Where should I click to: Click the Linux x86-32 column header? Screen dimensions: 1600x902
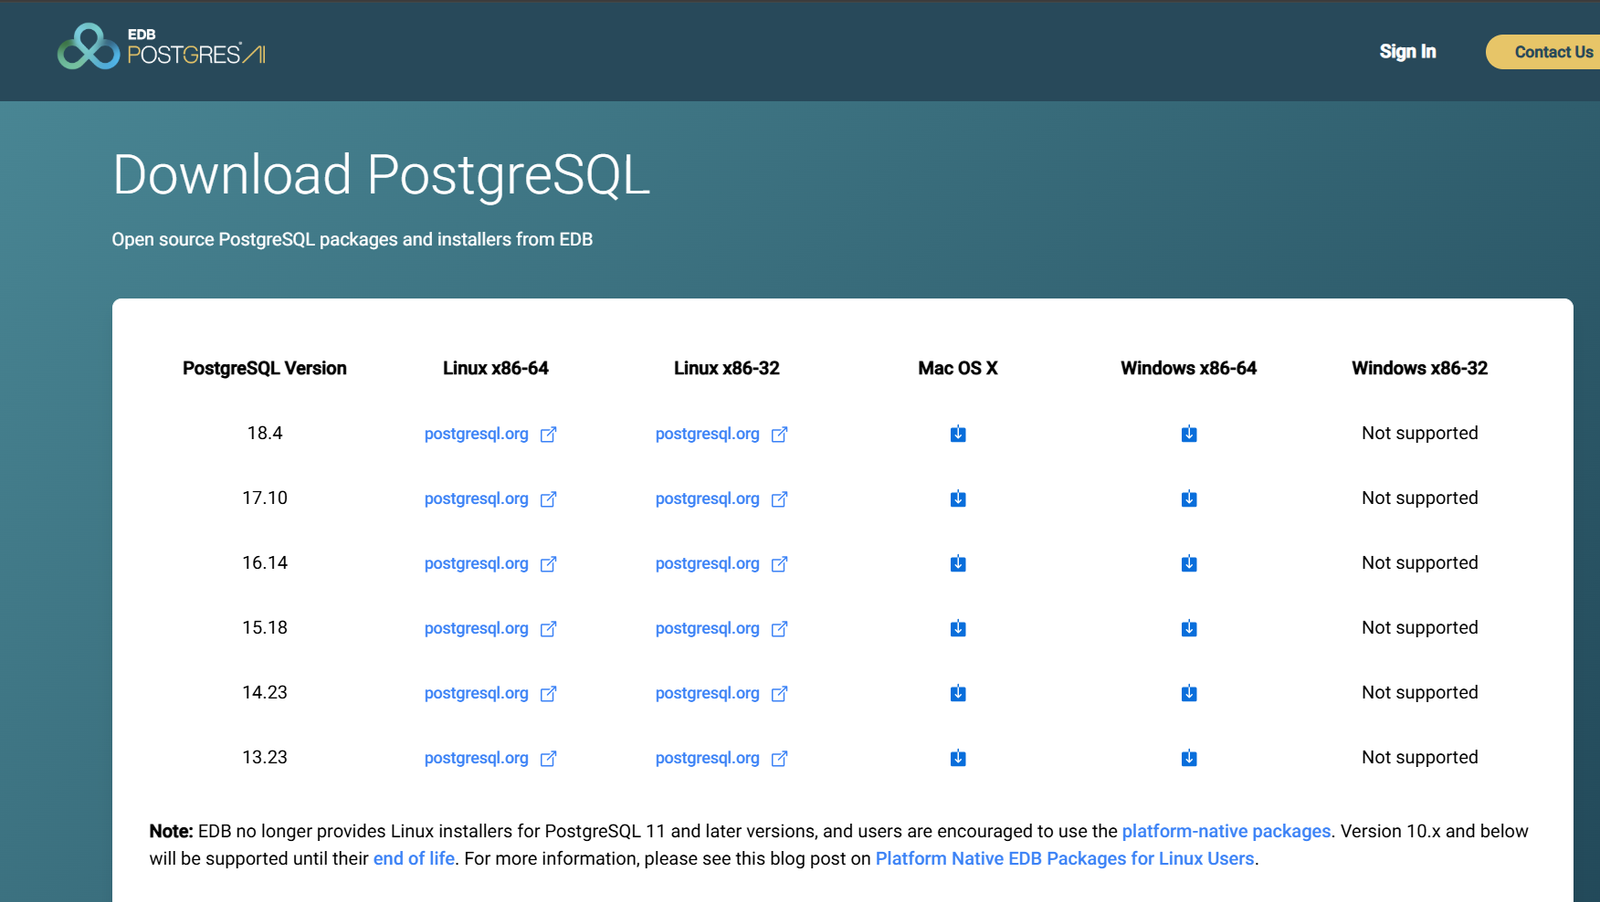click(x=727, y=368)
